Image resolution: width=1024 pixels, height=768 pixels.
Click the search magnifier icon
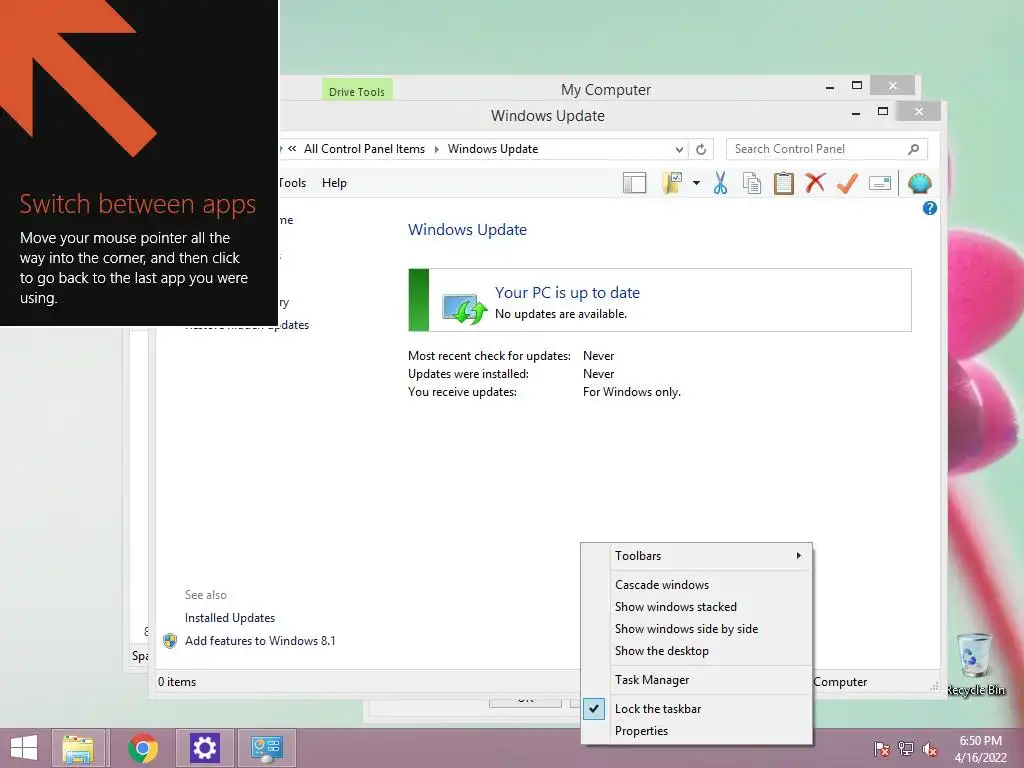[913, 149]
